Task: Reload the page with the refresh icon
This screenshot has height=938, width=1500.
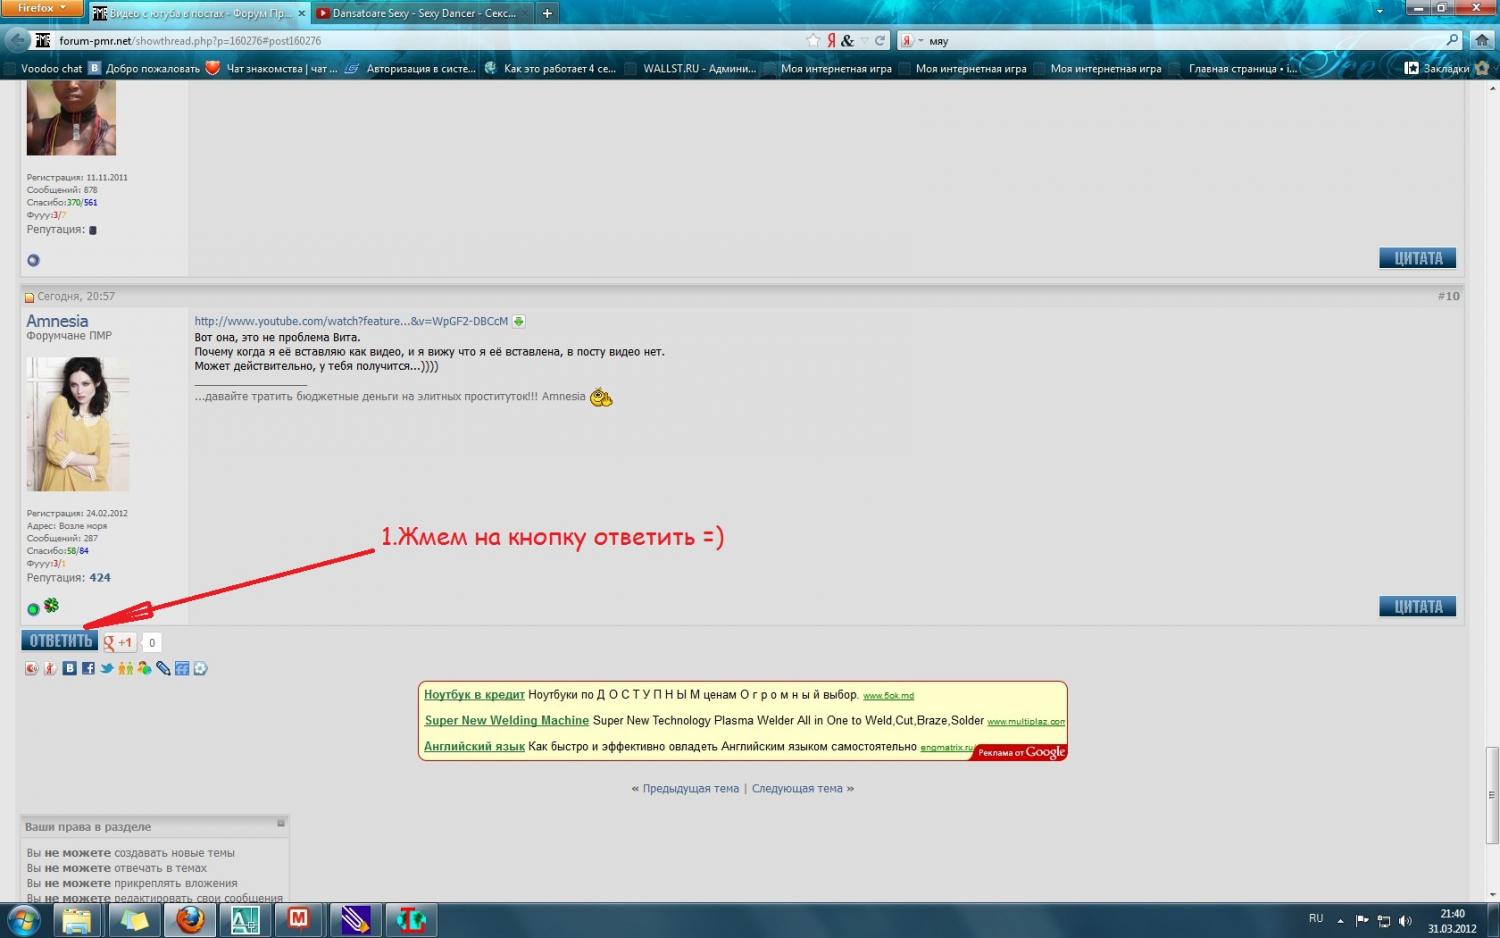Action: (x=880, y=41)
